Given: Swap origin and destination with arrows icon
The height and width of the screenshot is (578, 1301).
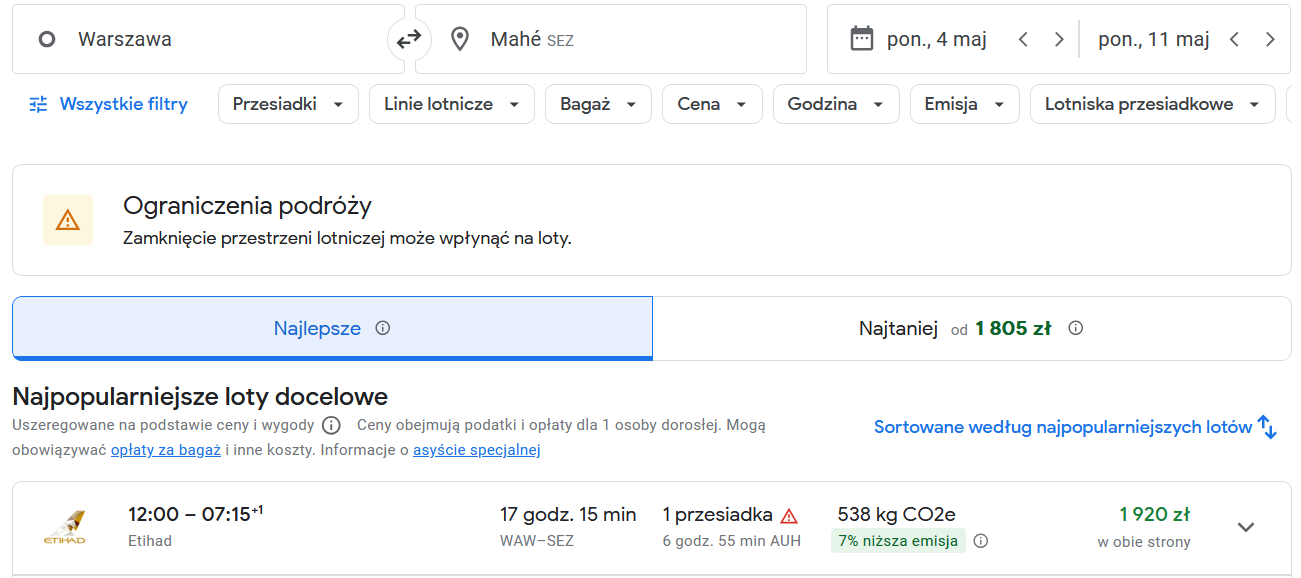Looking at the screenshot, I should [409, 40].
